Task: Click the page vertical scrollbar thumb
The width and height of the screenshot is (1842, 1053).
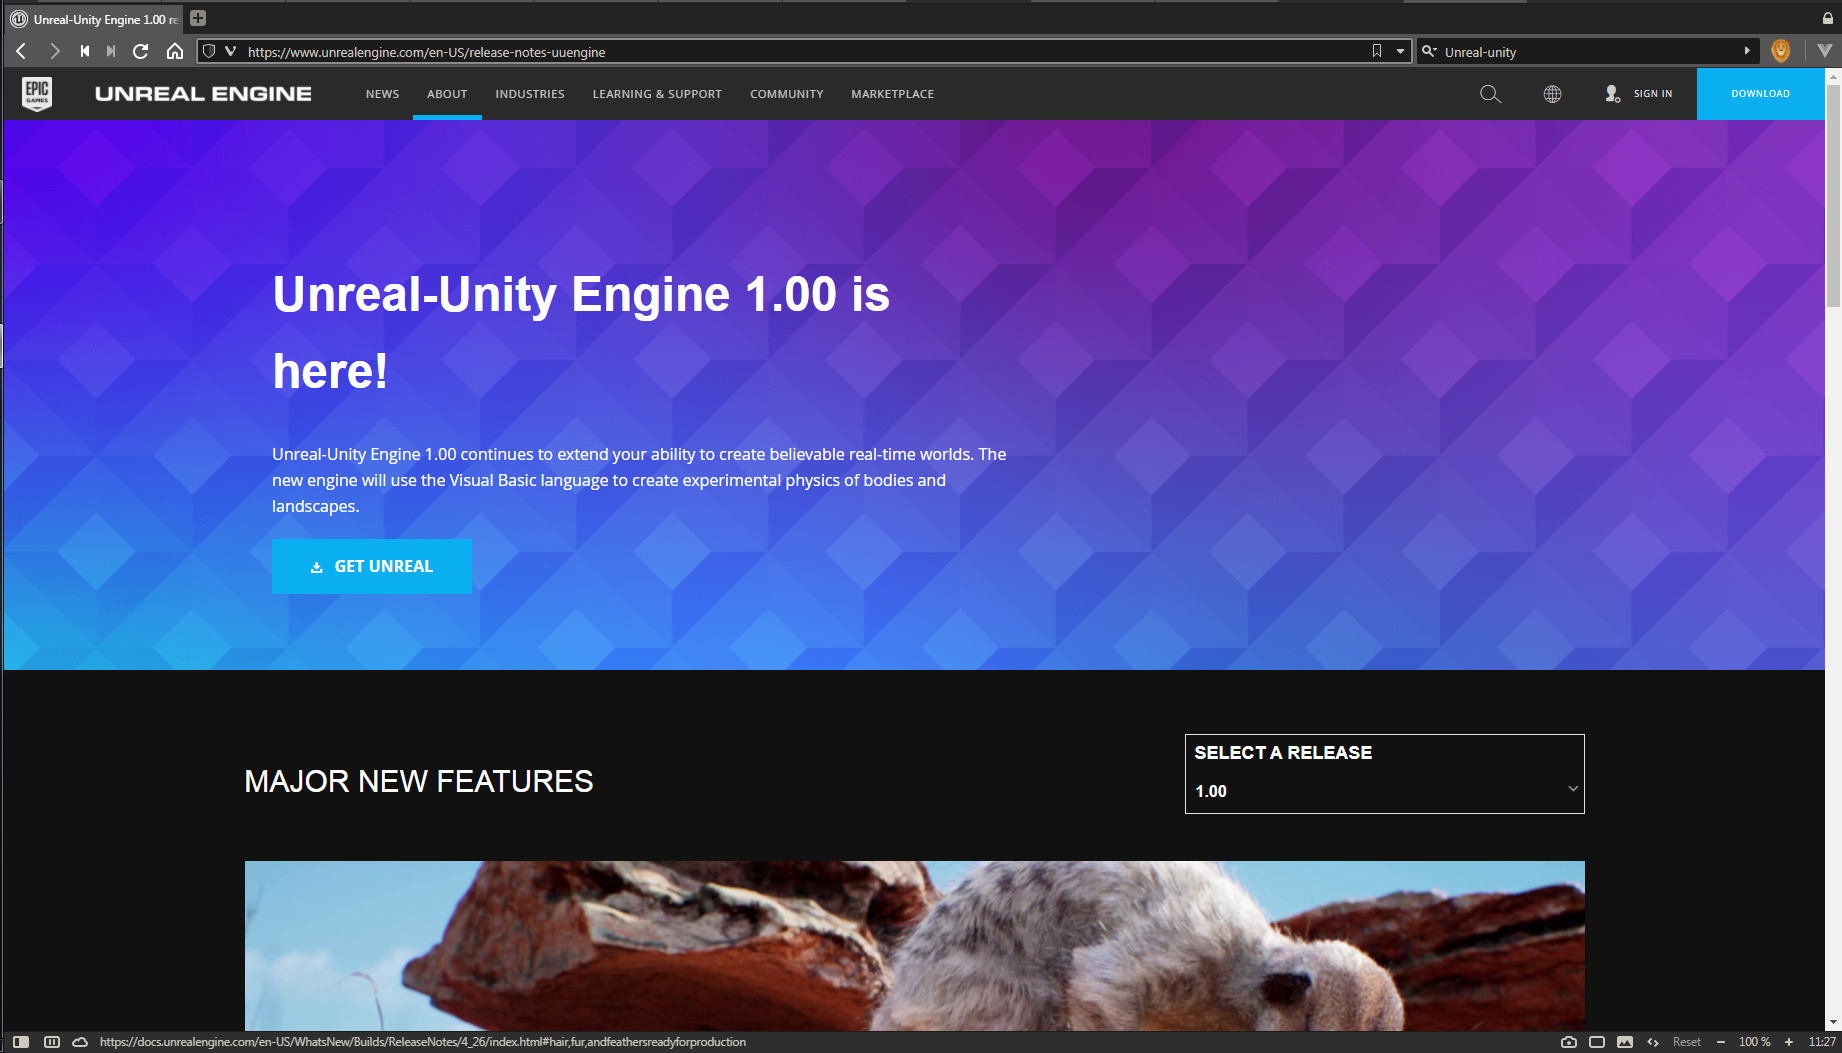Action: (x=1833, y=196)
